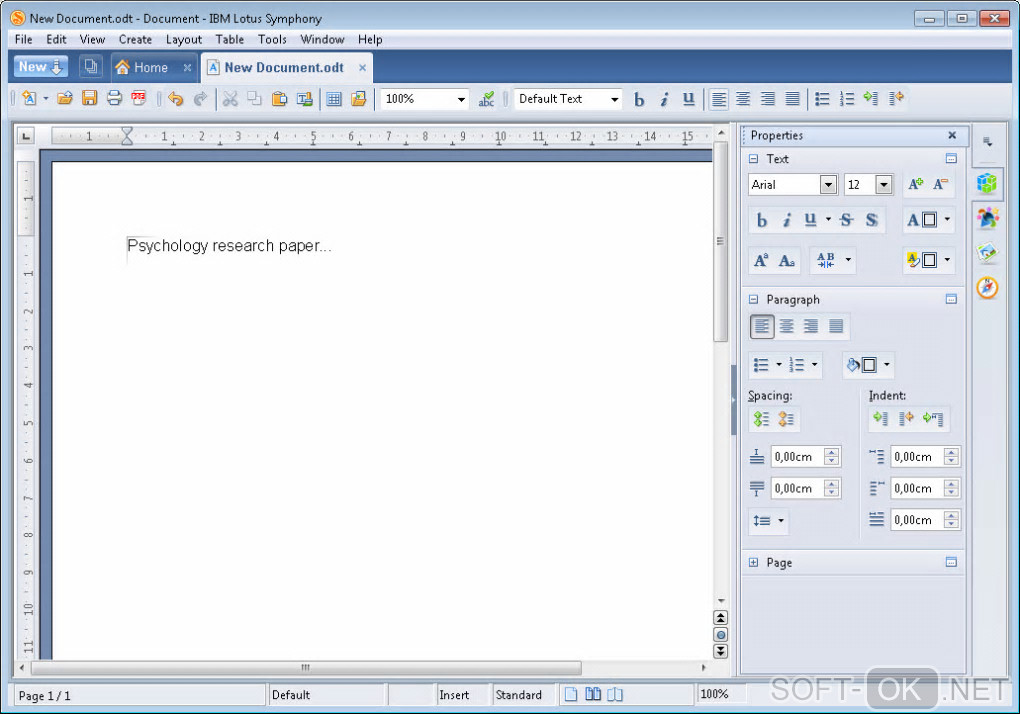
Task: Apply superscript in the Properties panel
Action: pos(761,260)
